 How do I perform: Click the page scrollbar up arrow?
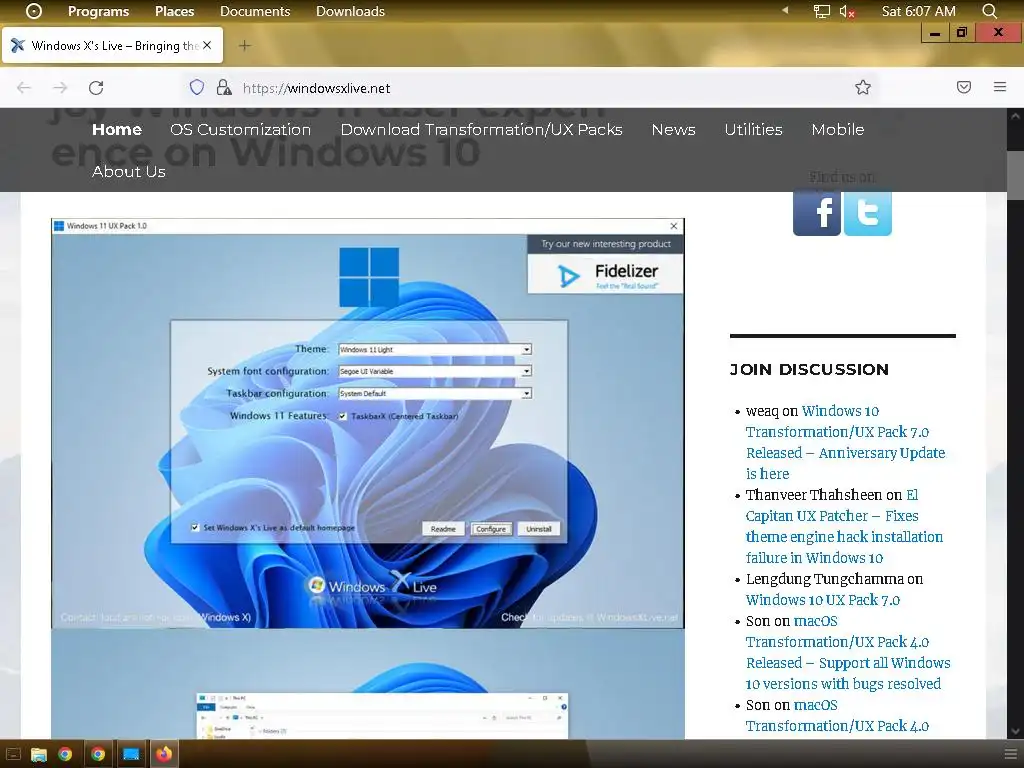1016,116
